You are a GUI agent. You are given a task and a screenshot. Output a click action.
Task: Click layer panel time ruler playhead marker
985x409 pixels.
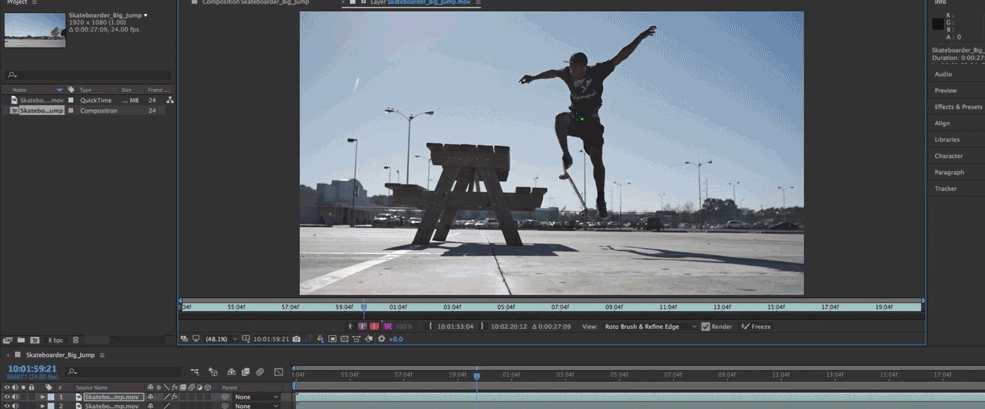click(364, 307)
